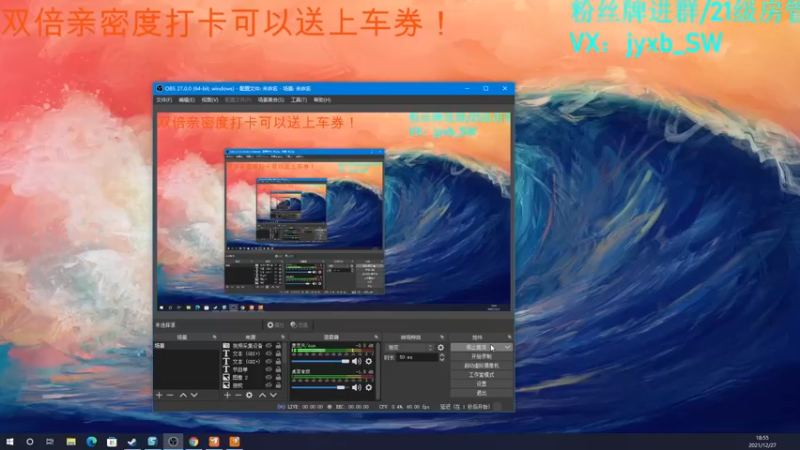
Task: Open the 文件(F) menu
Action: [x=164, y=100]
